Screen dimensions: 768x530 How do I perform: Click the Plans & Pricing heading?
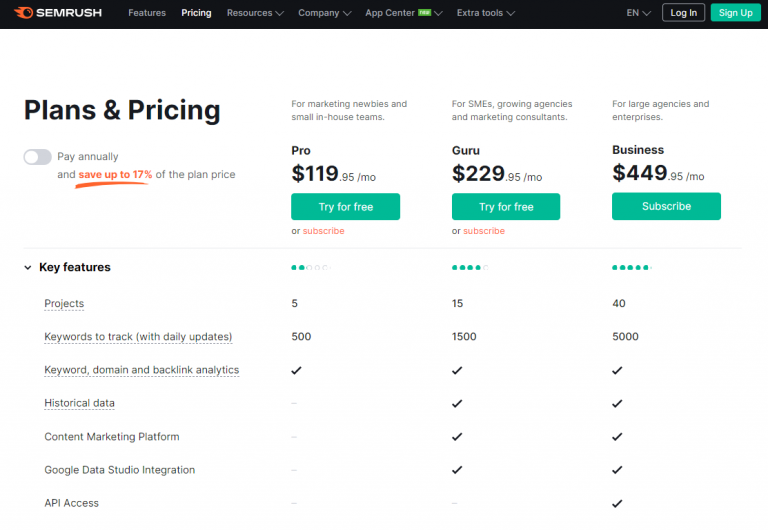pos(122,110)
